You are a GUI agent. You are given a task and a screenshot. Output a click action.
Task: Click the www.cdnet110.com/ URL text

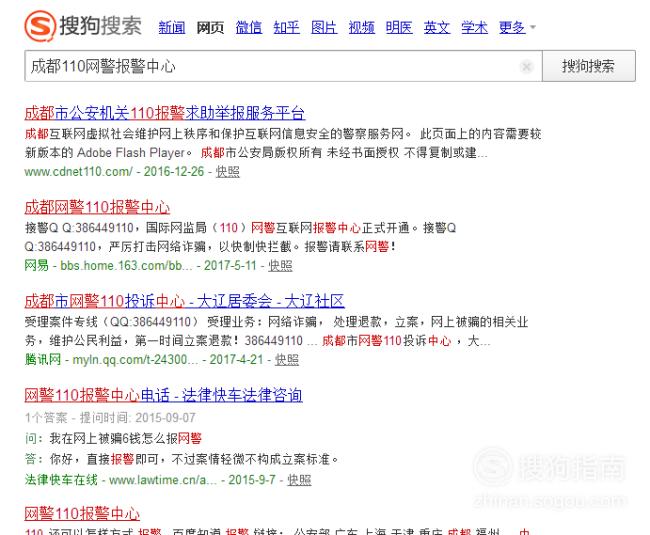[79, 172]
